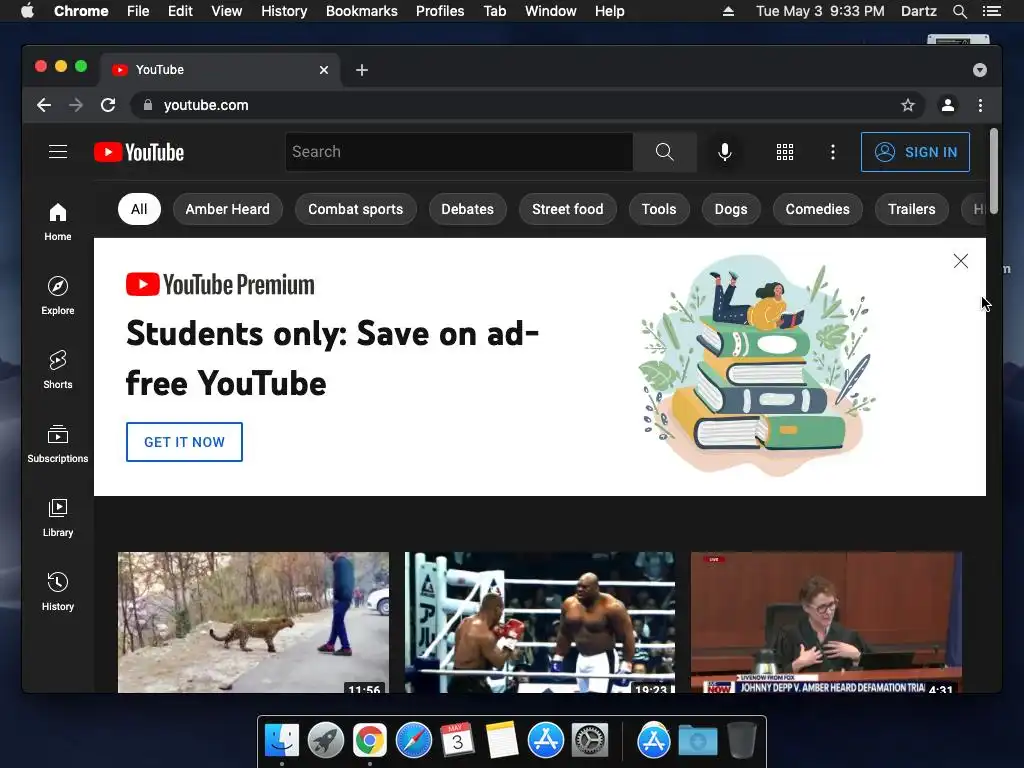Open Chrome profile avatar button
Viewport: 1024px width, 768px height.
point(948,105)
